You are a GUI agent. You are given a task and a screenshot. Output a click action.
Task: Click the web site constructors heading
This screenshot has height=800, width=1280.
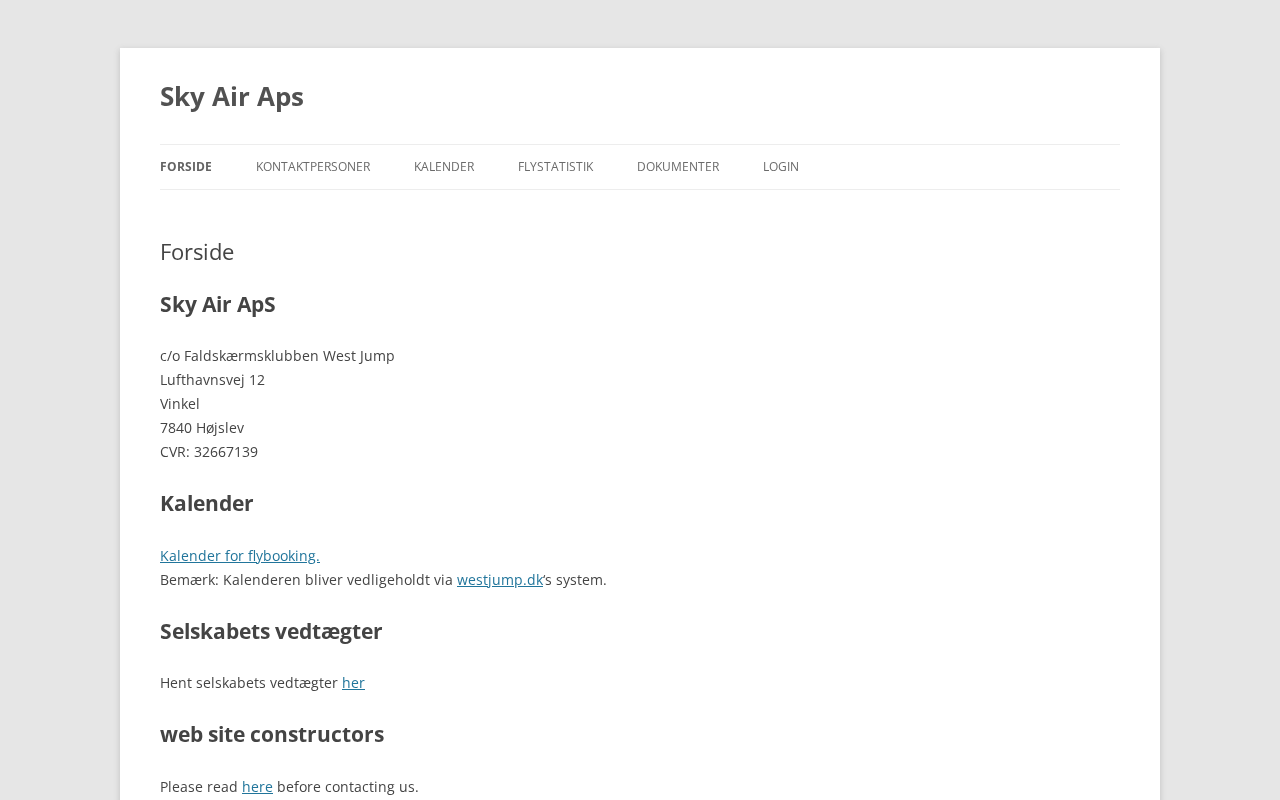pyautogui.click(x=272, y=735)
